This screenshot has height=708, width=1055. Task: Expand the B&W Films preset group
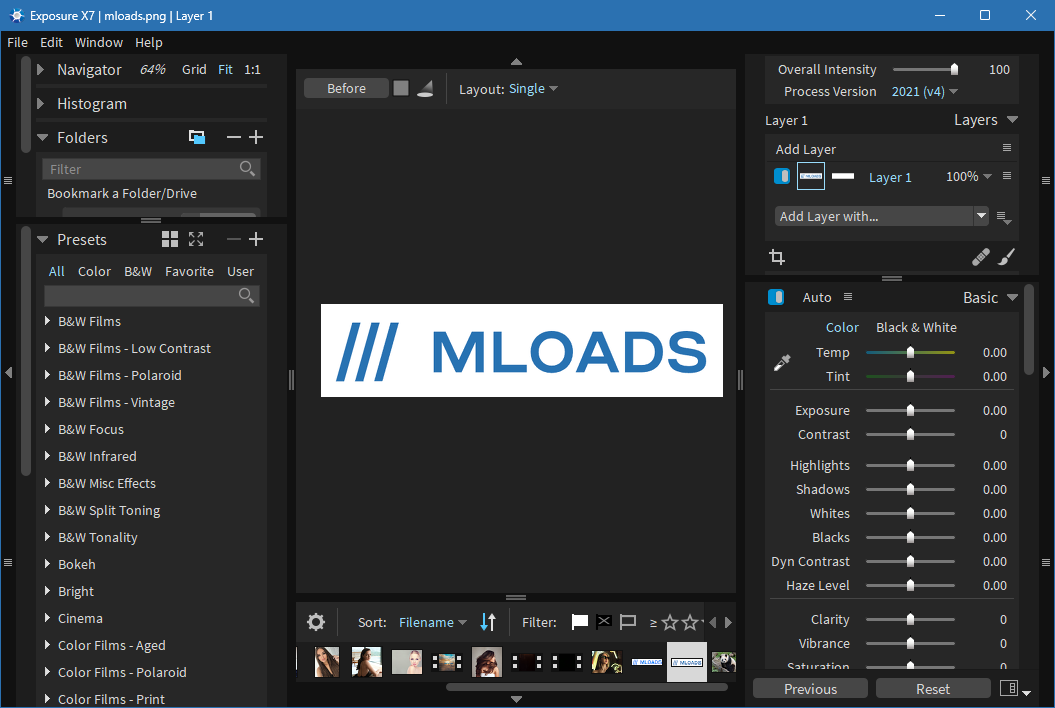[47, 321]
